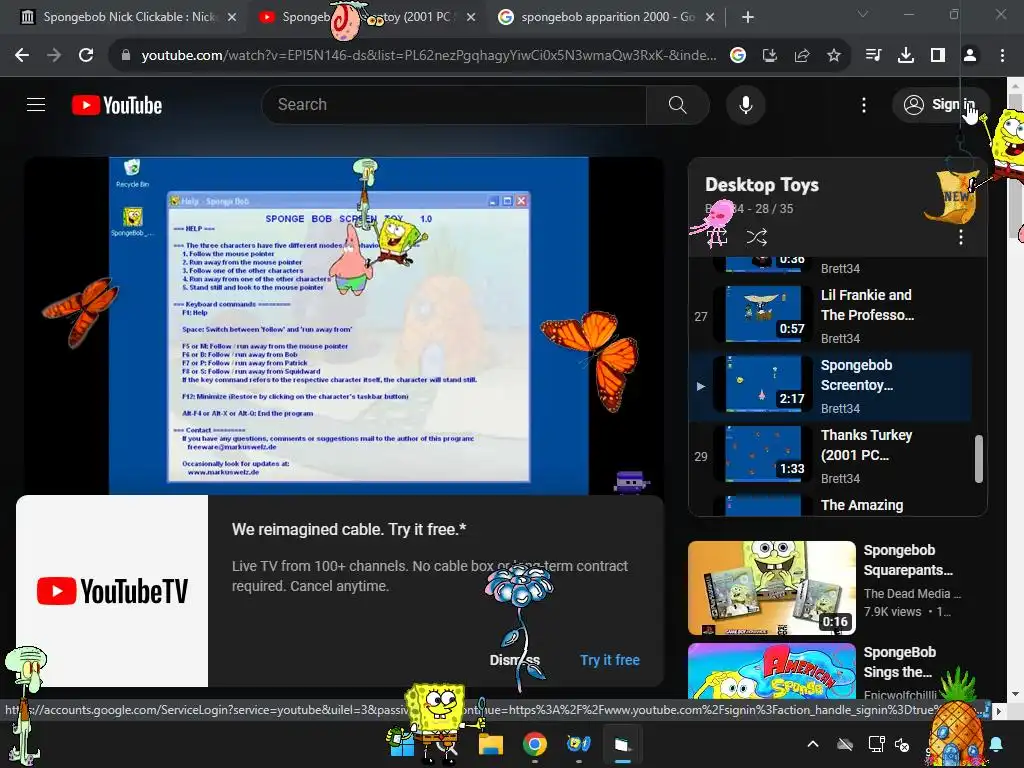1024x768 pixels.
Task: Click The Dead Media channel name
Action: (912, 594)
